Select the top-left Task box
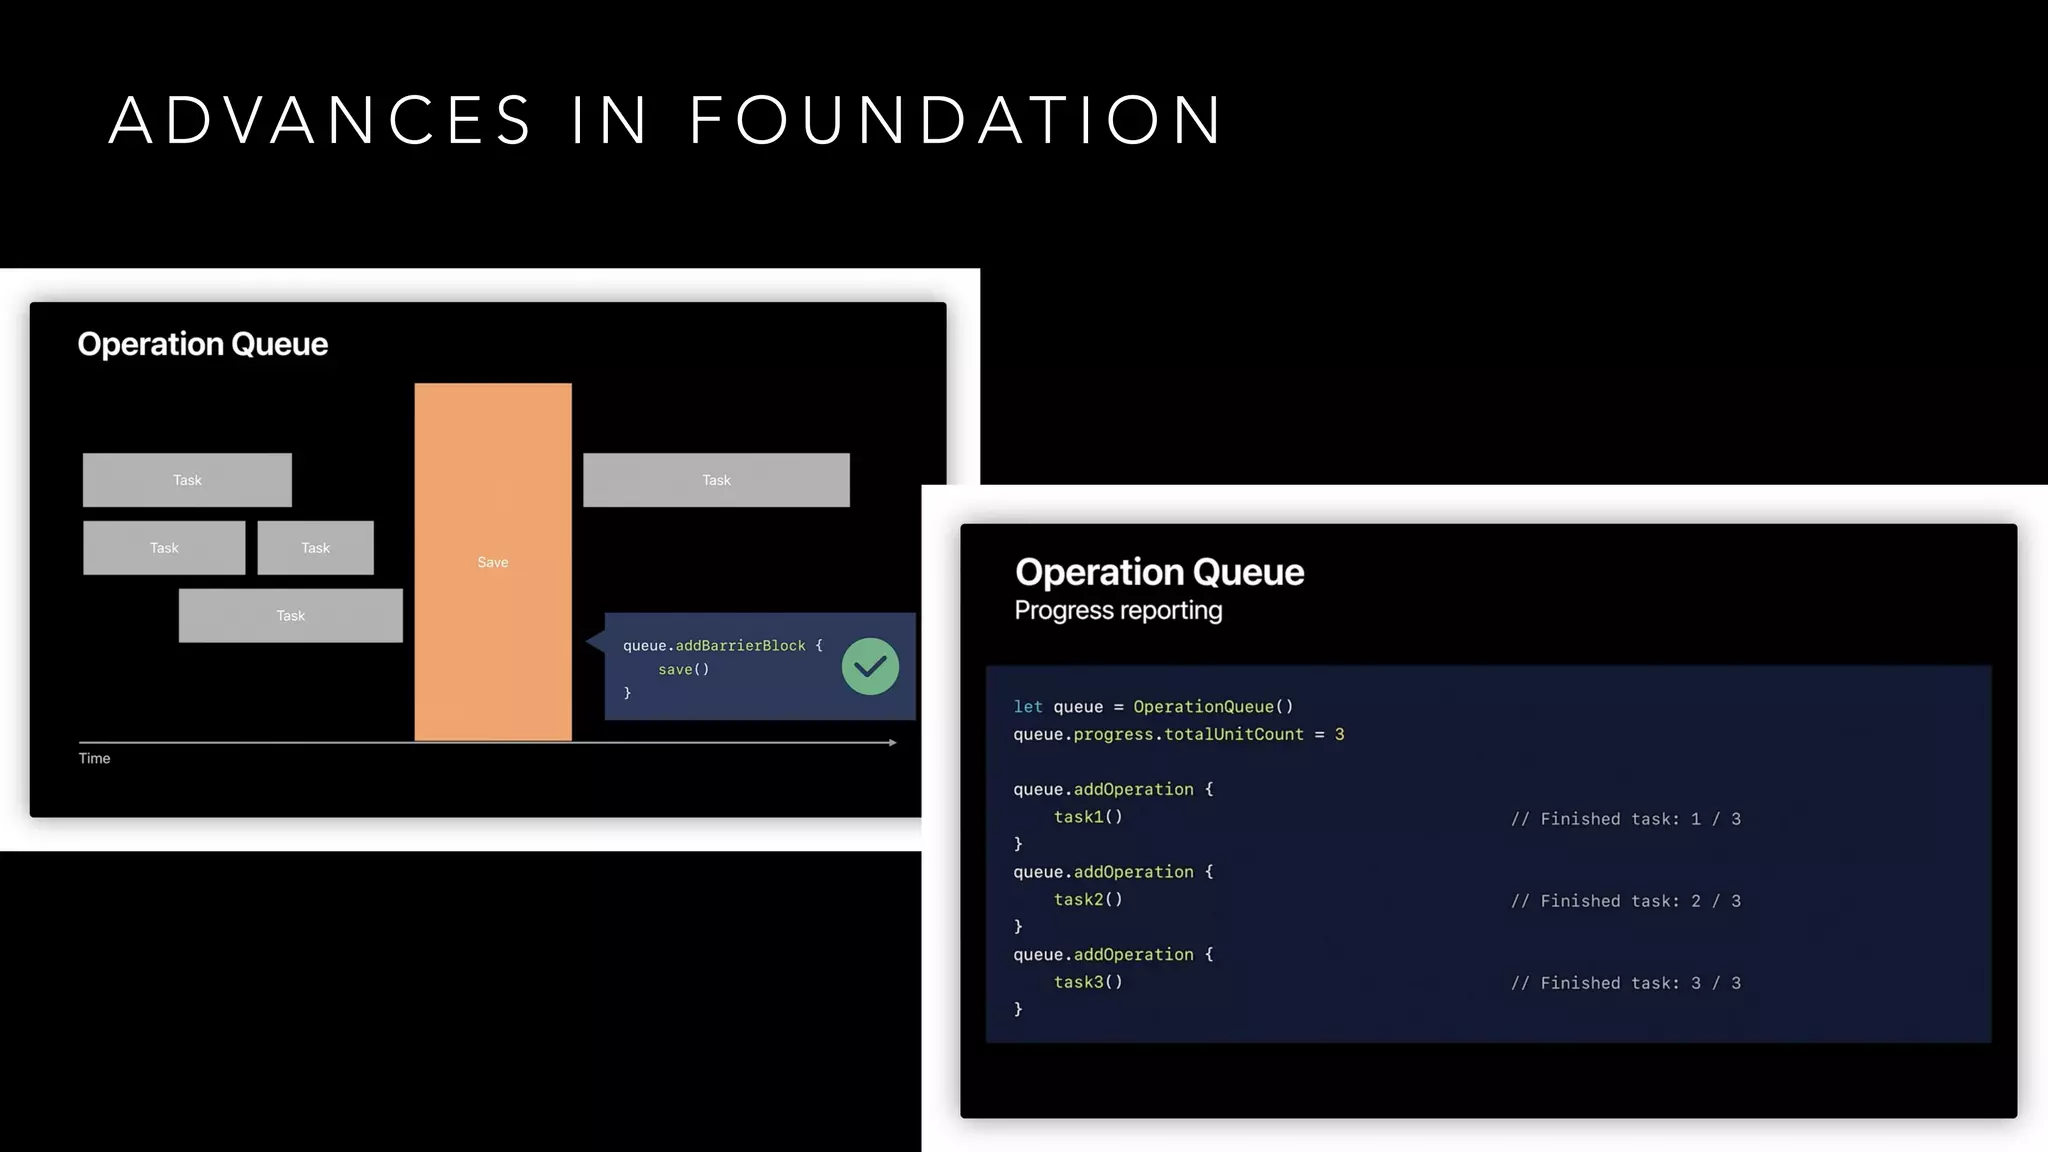The width and height of the screenshot is (2048, 1152). coord(187,480)
